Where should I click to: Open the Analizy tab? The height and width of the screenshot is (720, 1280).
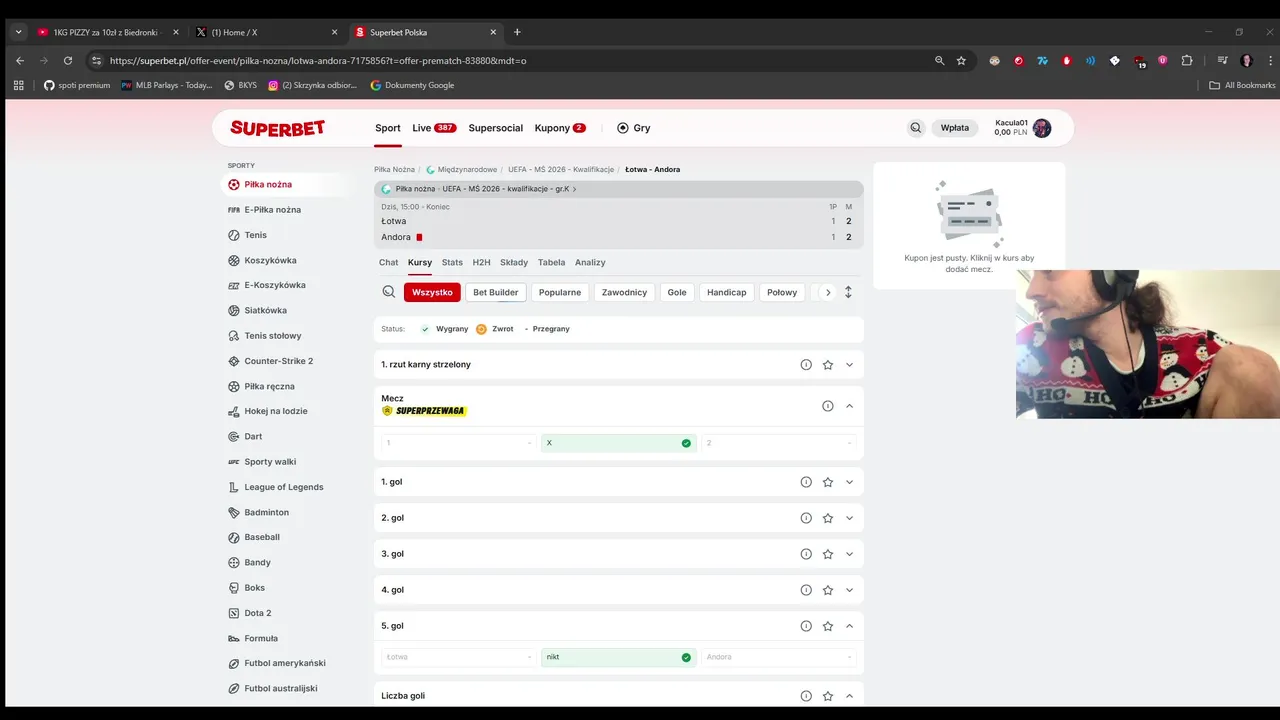590,262
